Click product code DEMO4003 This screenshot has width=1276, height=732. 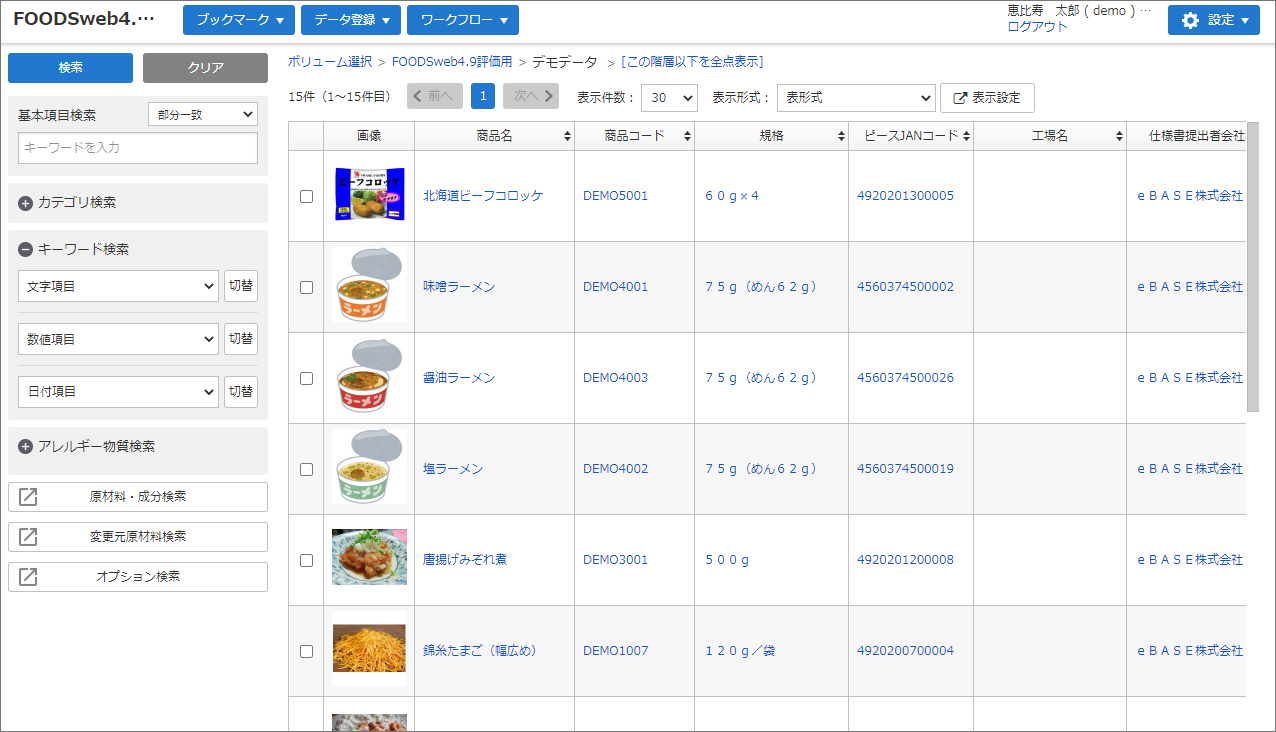pyautogui.click(x=615, y=378)
